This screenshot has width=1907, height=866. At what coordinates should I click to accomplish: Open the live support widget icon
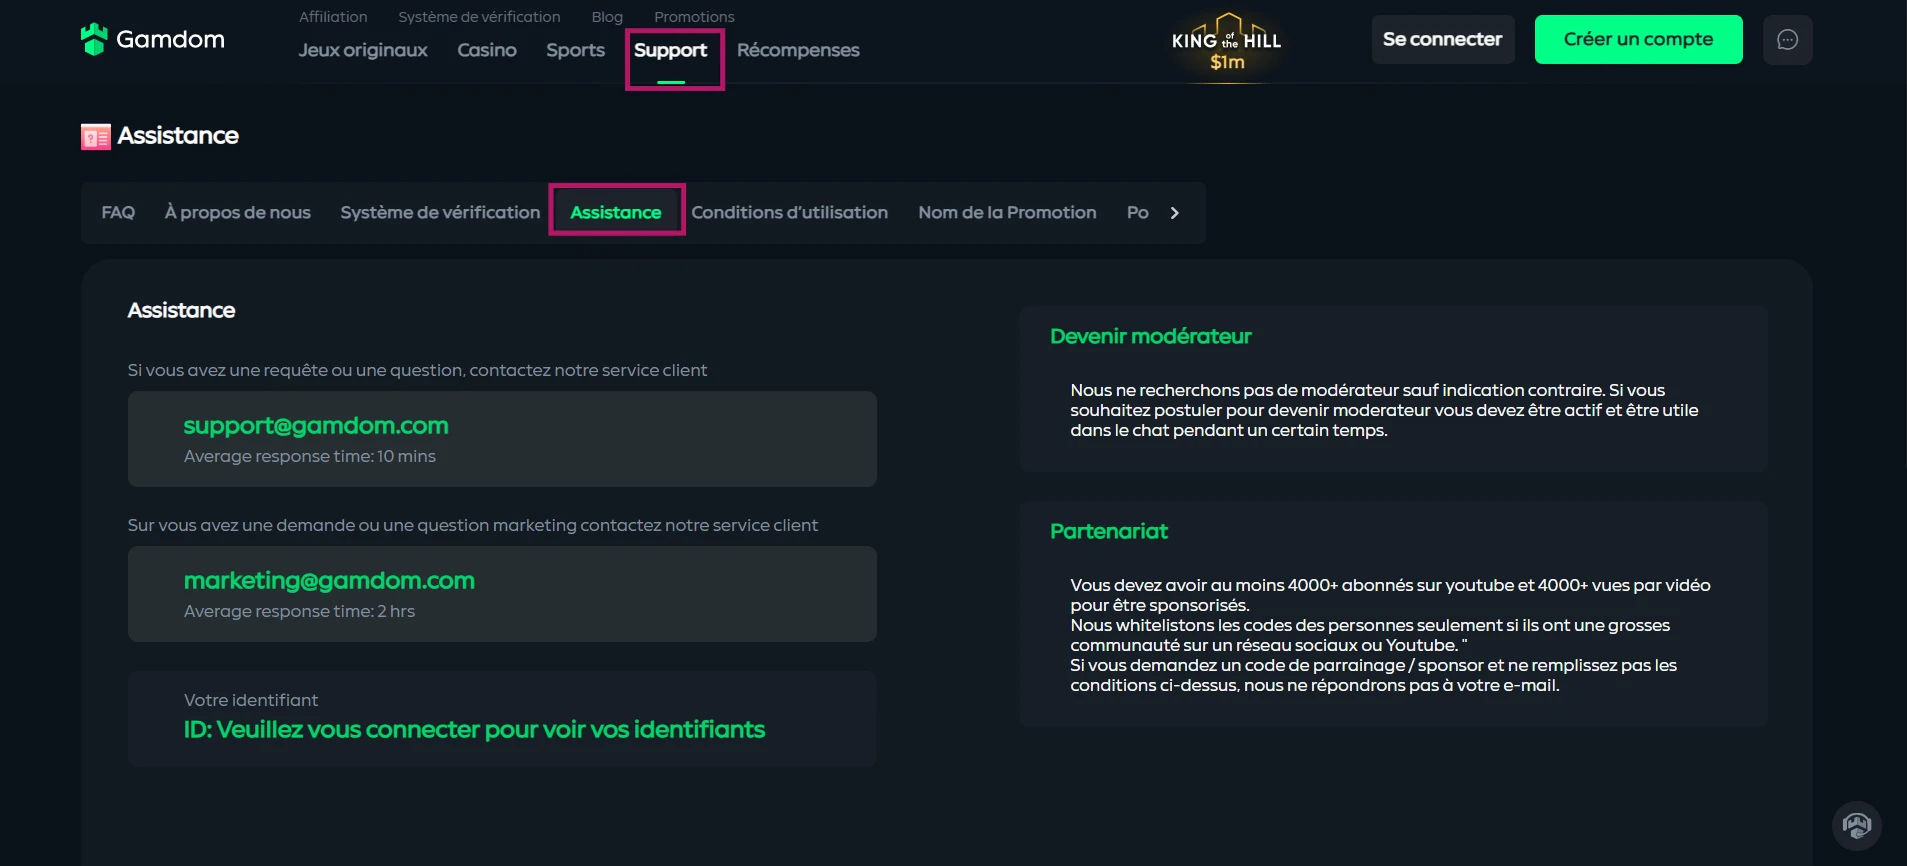click(1857, 826)
